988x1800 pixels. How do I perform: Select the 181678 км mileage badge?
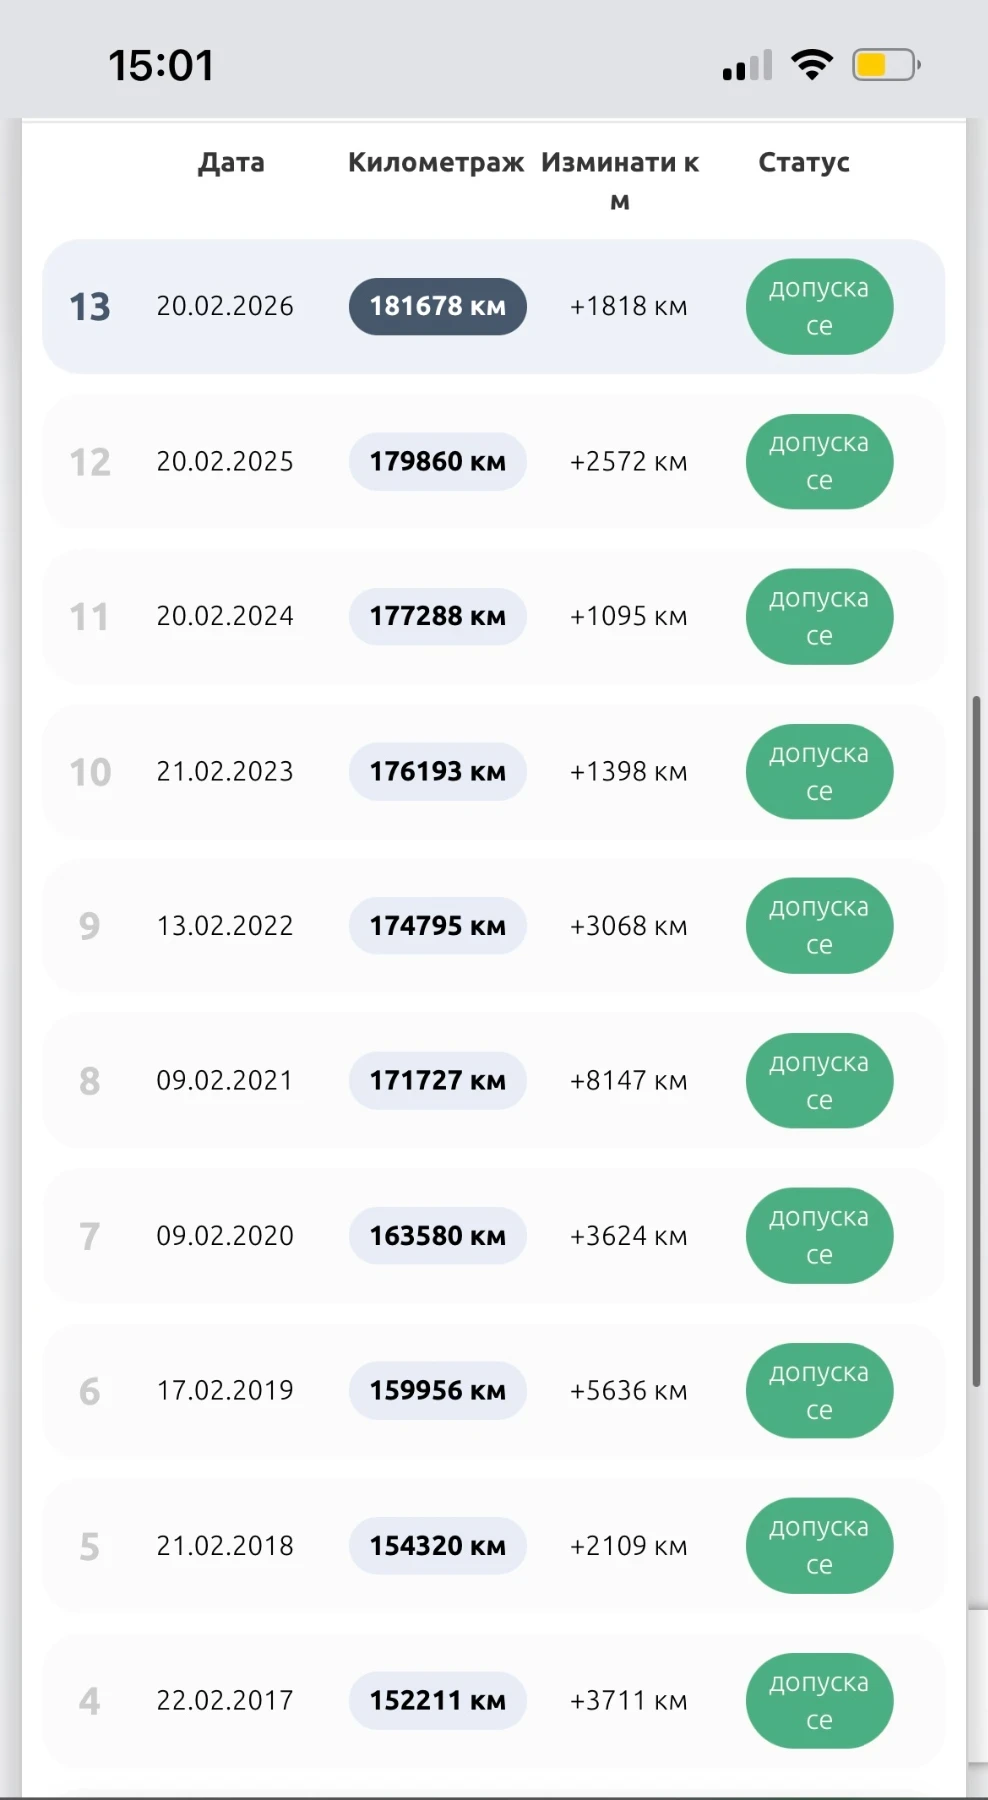coord(438,306)
